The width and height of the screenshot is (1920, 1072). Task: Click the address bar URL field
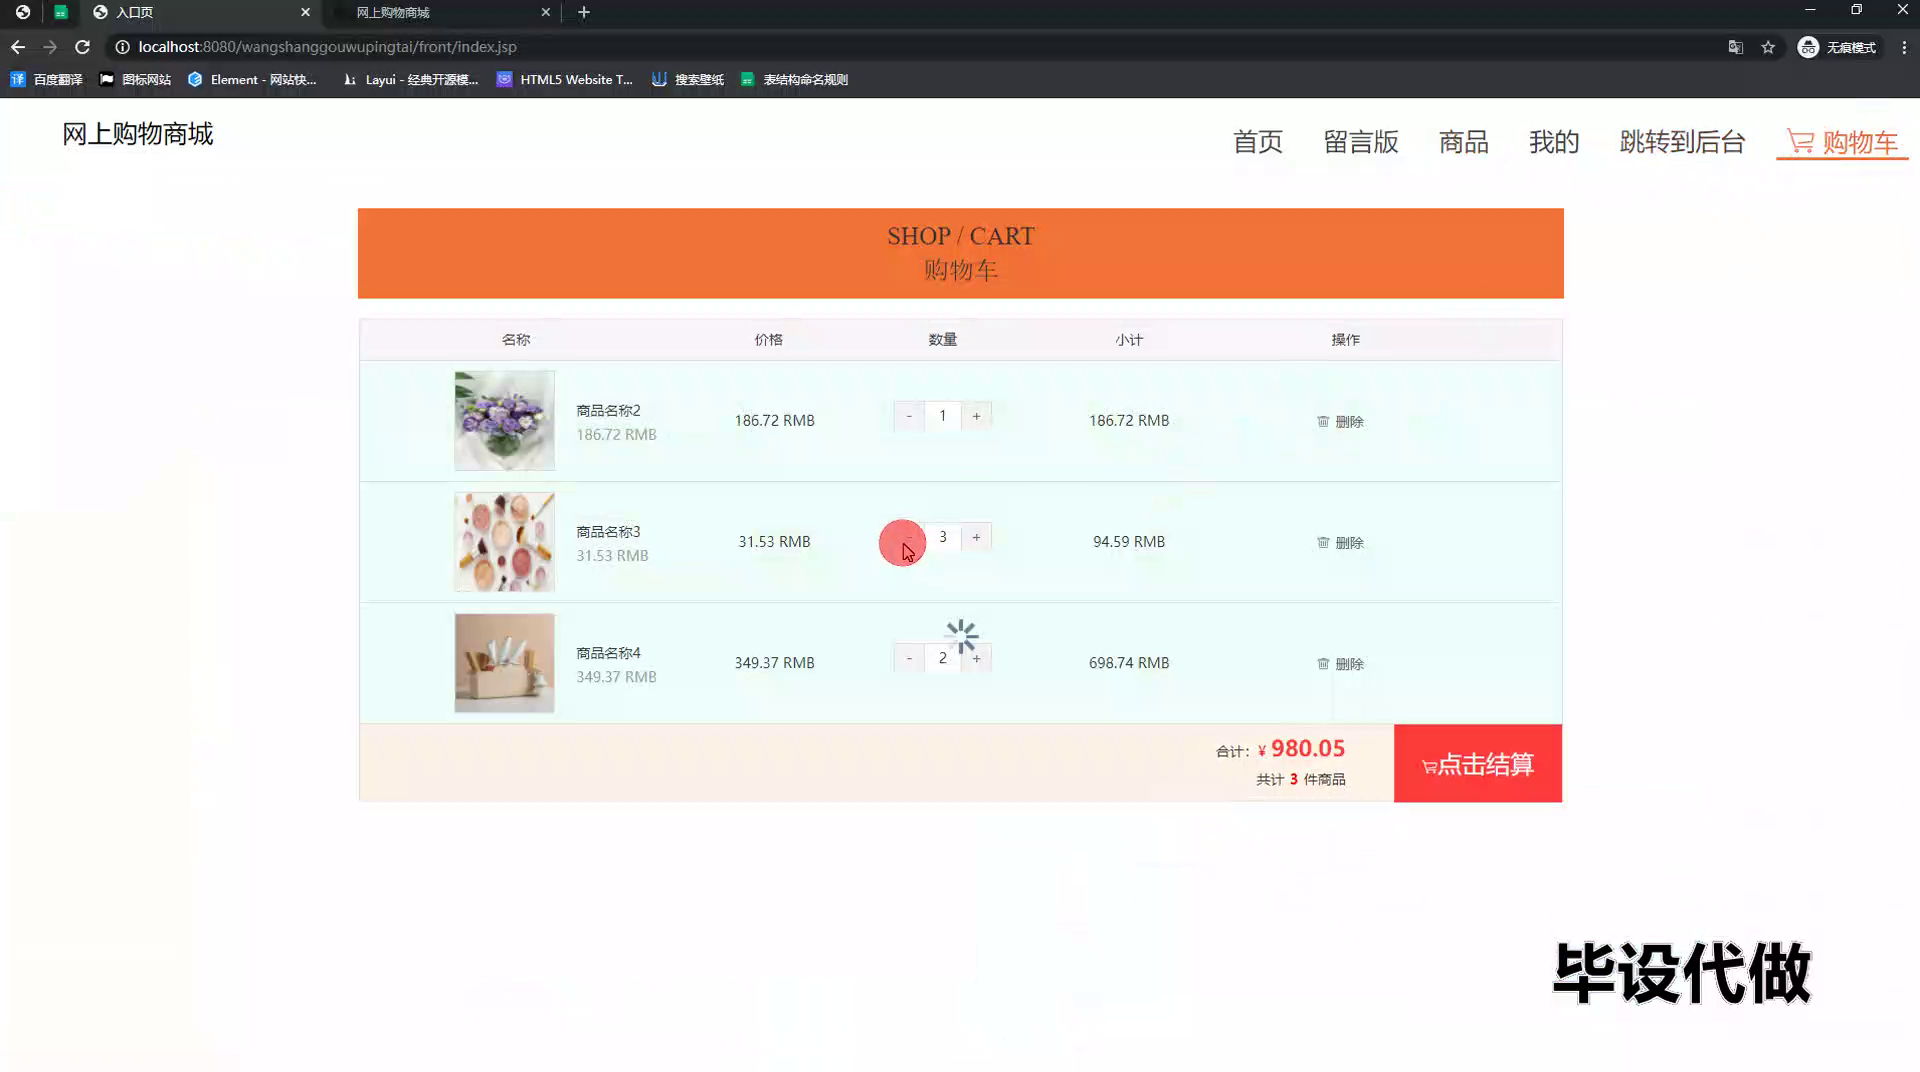[x=900, y=47]
